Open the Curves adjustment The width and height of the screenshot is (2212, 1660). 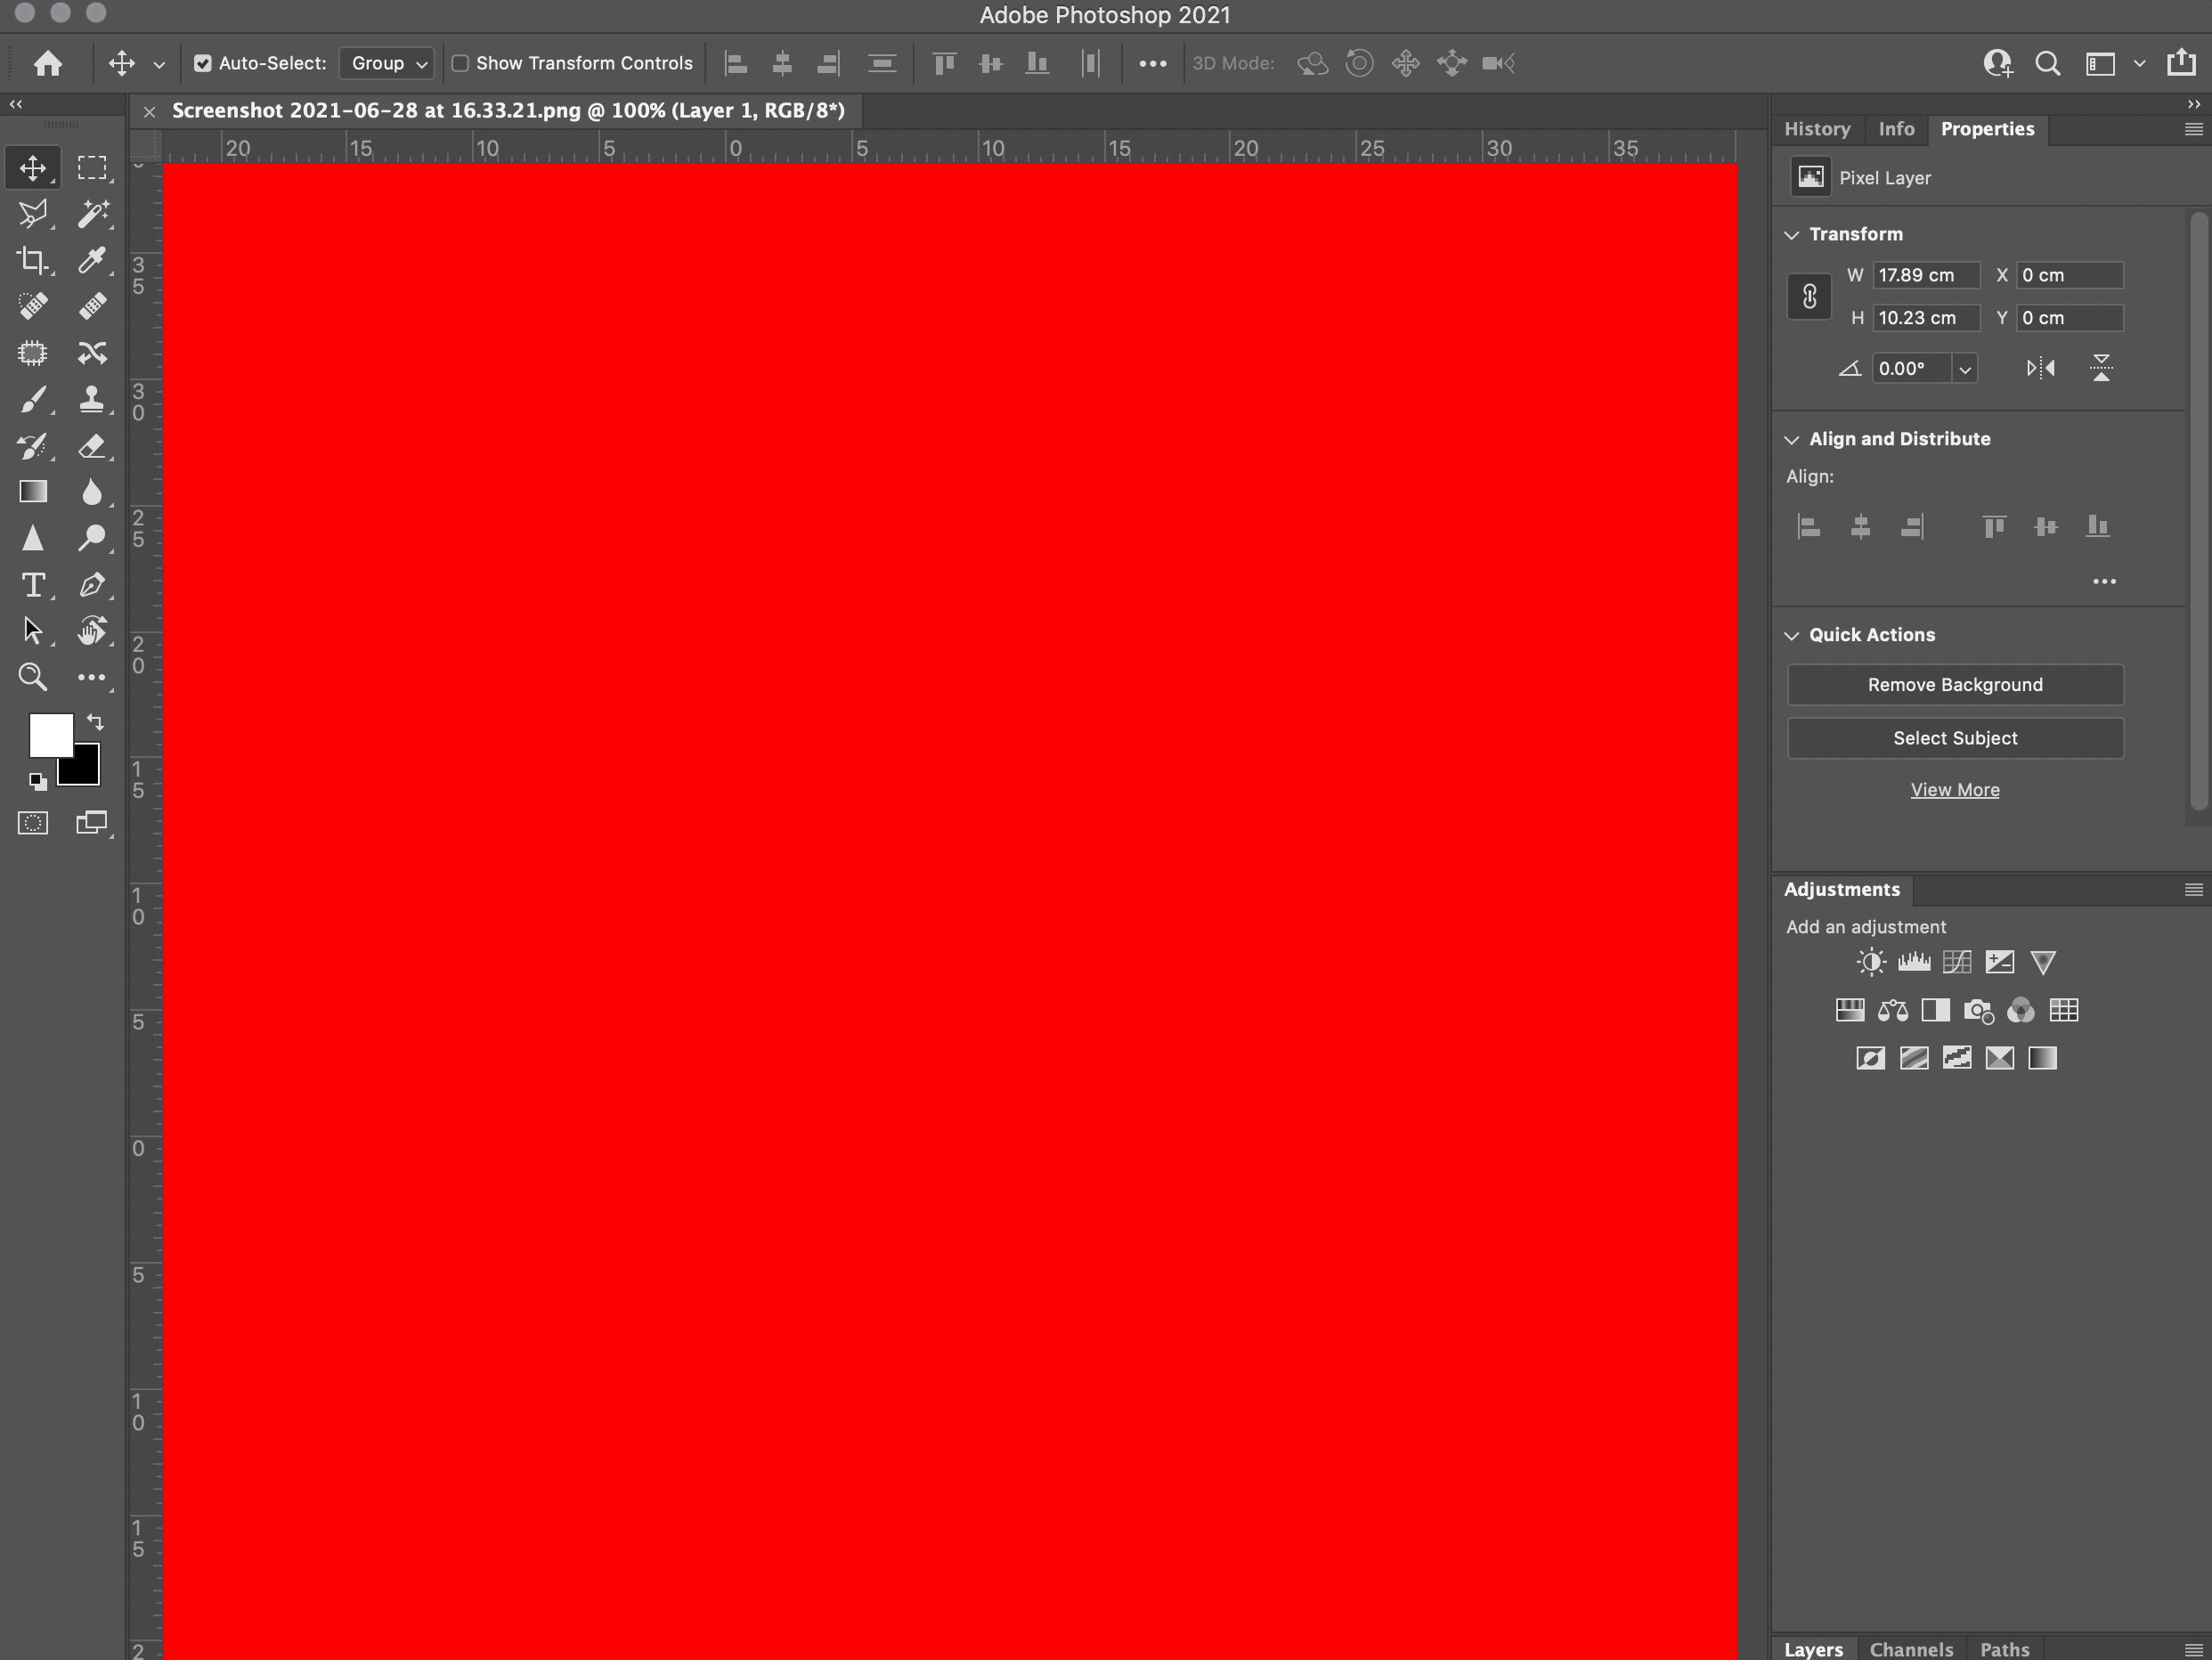(x=1957, y=962)
